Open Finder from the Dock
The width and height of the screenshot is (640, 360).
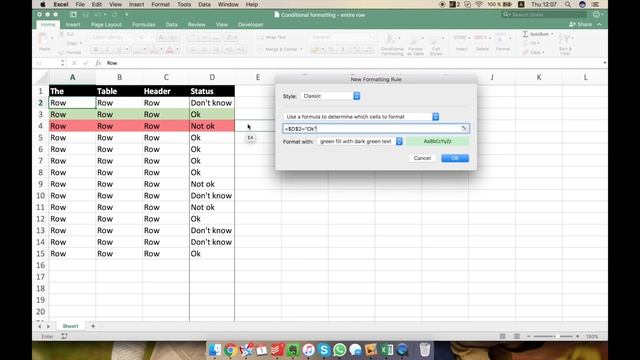(x=215, y=350)
